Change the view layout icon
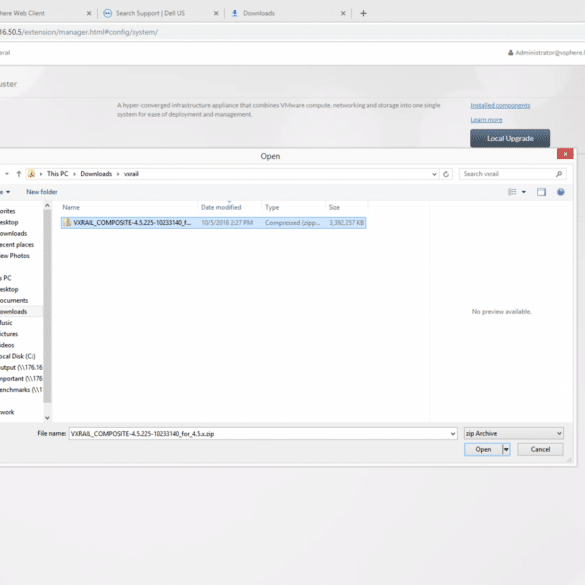Image resolution: width=585 pixels, height=585 pixels. pyautogui.click(x=512, y=192)
